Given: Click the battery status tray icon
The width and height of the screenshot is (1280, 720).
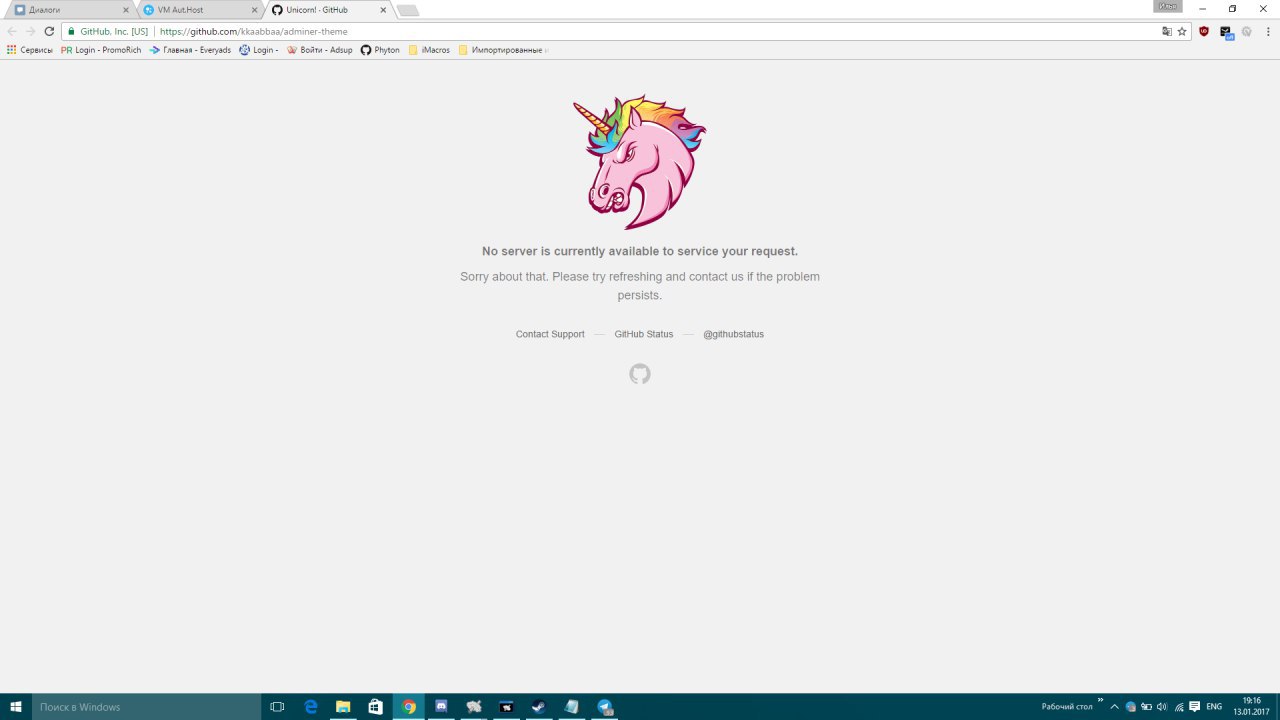Looking at the screenshot, I should coord(1146,706).
